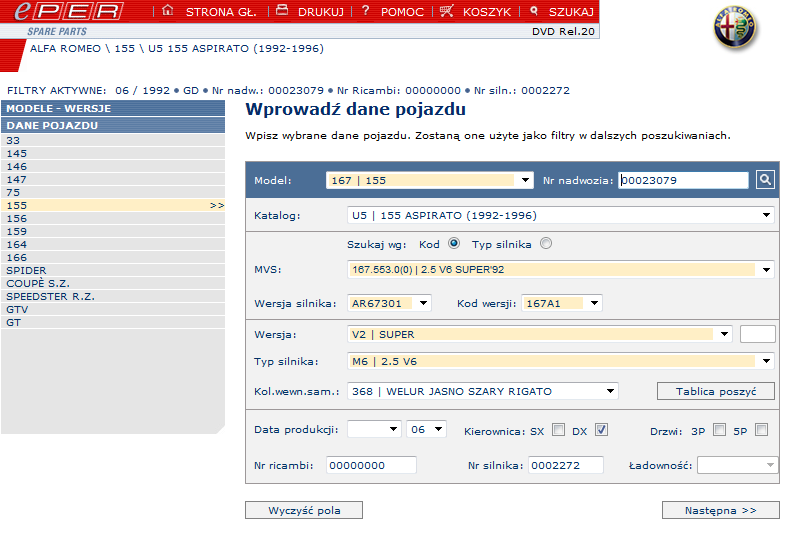
Task: Open the Model dropdown 167 | 155
Action: pyautogui.click(x=429, y=180)
